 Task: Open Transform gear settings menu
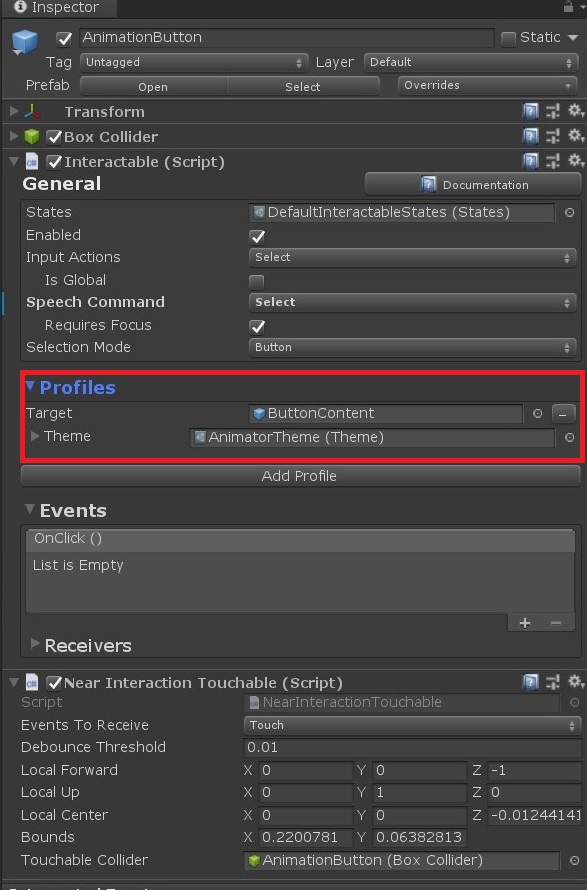[576, 111]
